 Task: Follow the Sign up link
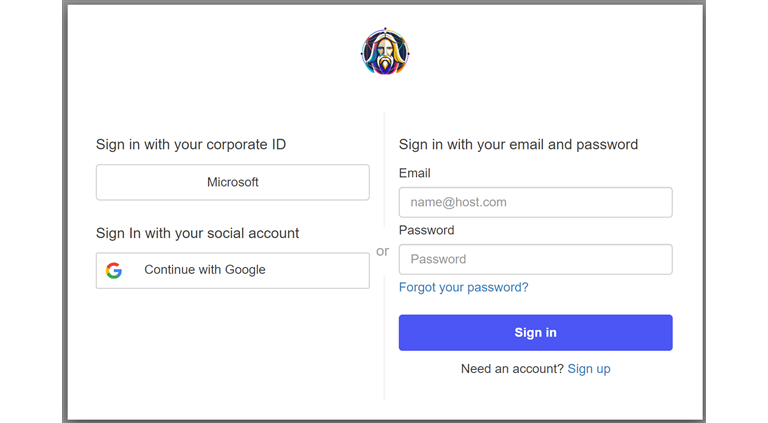589,369
